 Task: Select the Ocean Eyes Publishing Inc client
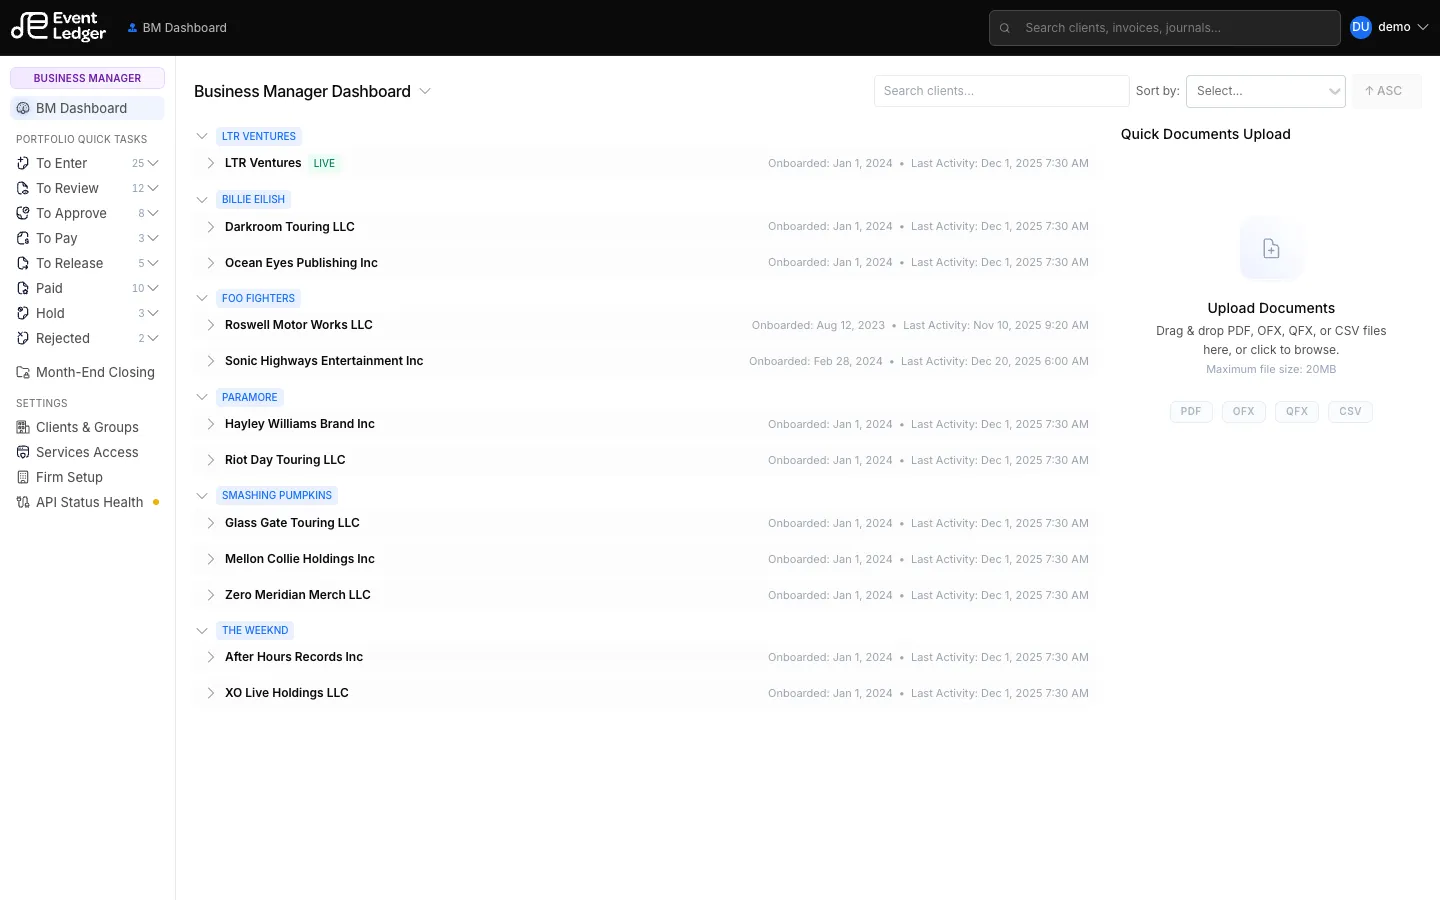[x=301, y=263]
